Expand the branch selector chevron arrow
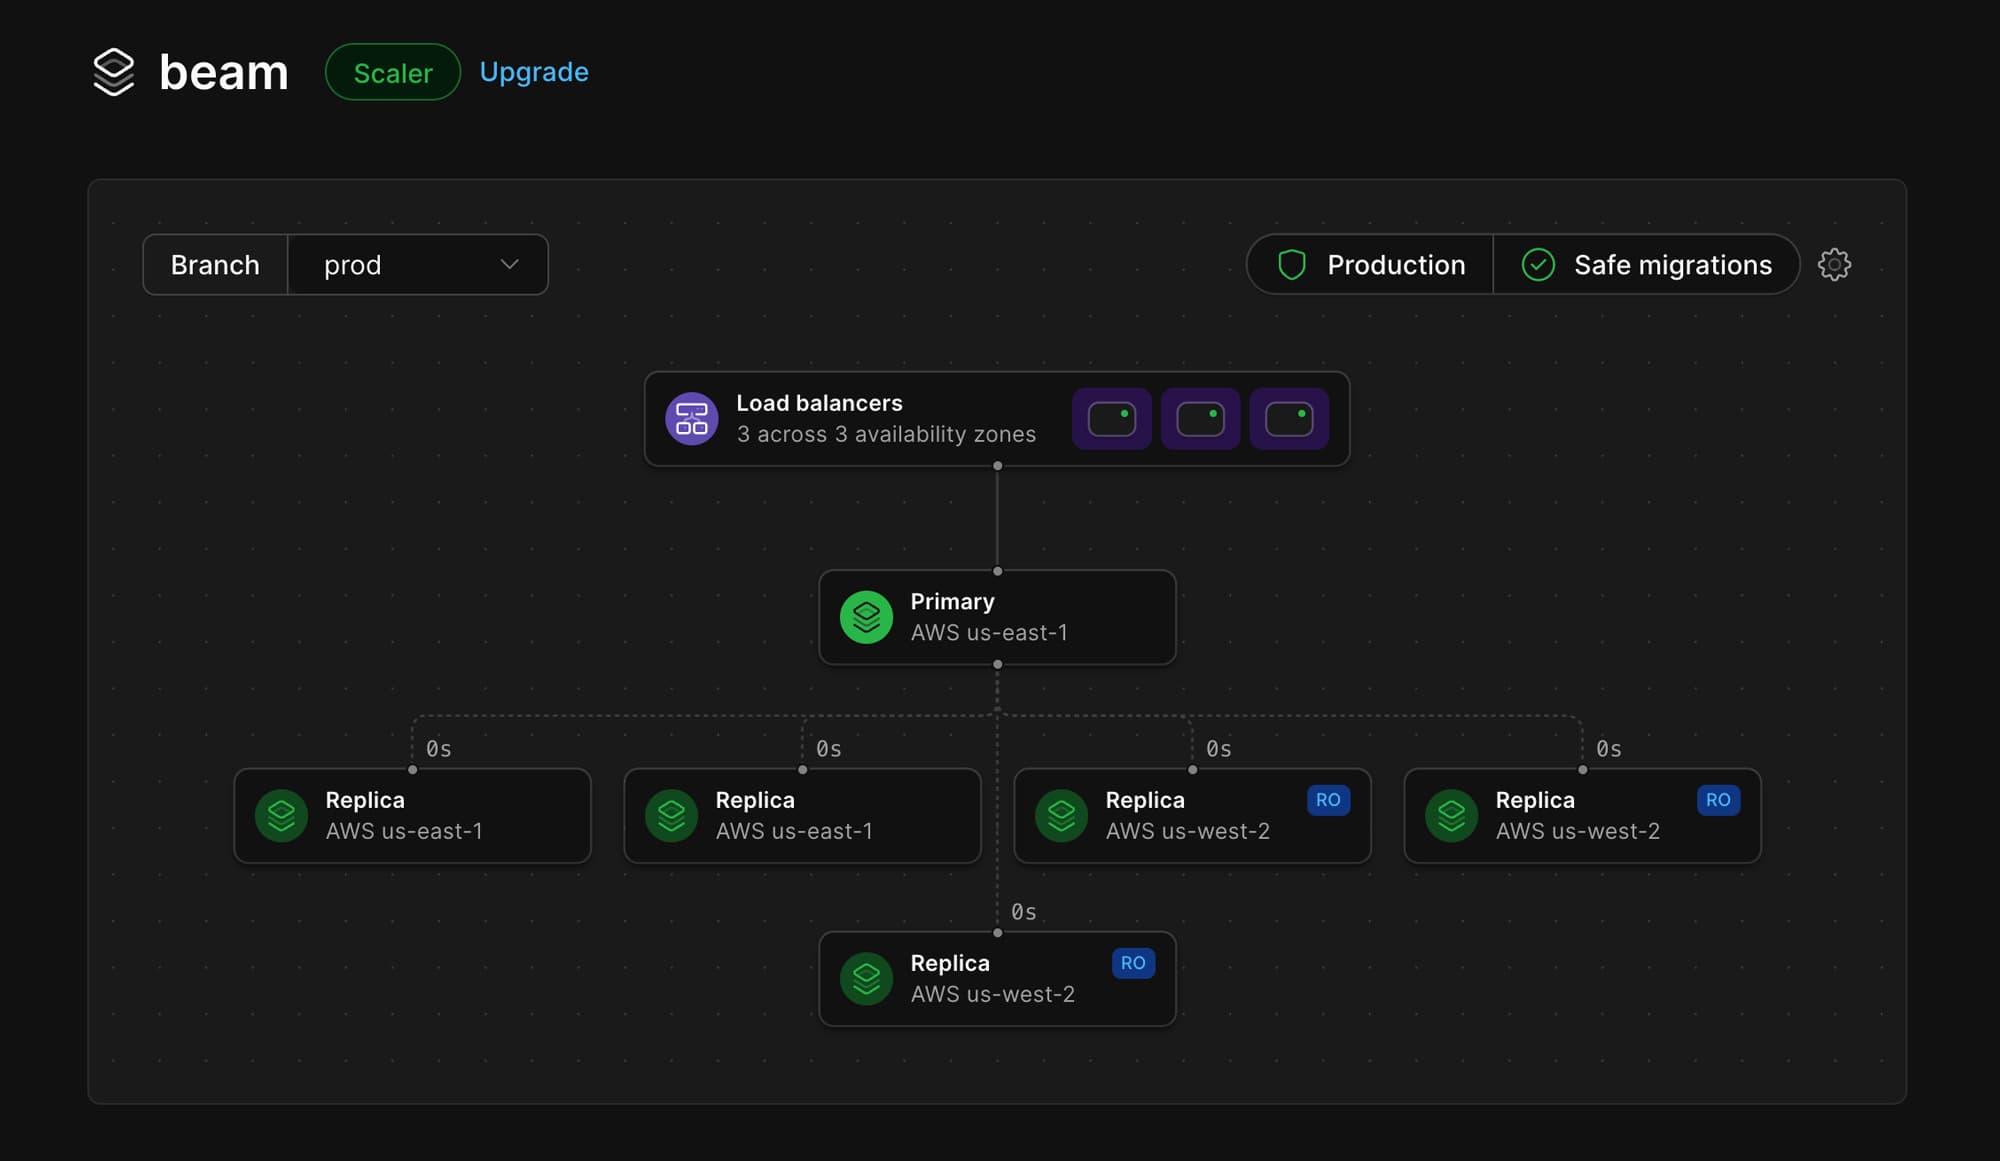Screen dimensions: 2000x1161 510,265
